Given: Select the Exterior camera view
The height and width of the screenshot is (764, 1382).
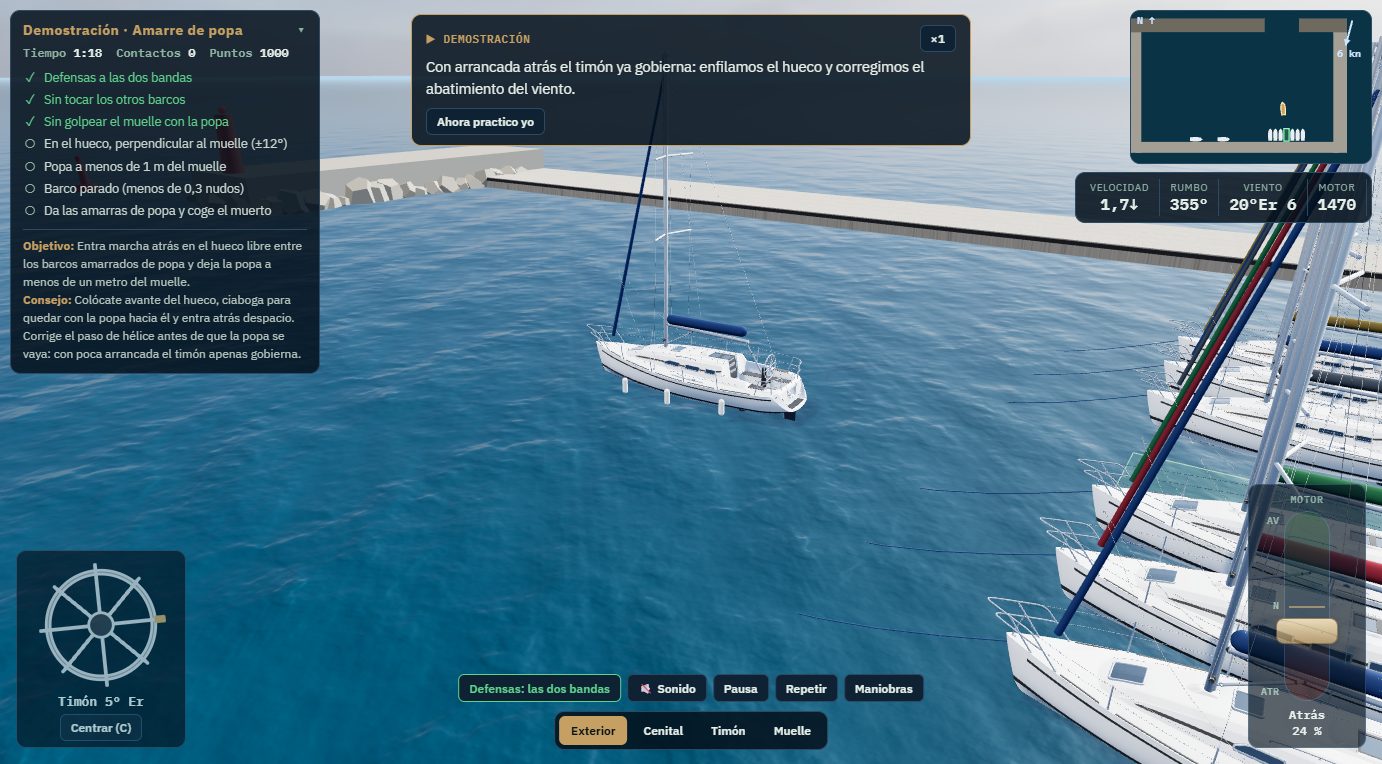Looking at the screenshot, I should [593, 731].
